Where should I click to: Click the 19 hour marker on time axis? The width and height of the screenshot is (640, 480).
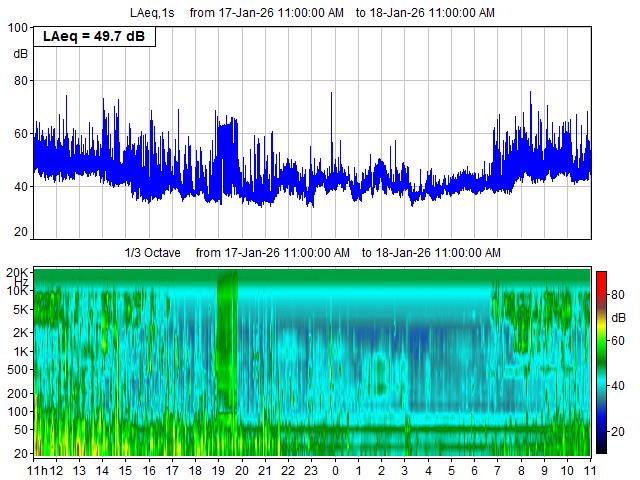pos(218,470)
